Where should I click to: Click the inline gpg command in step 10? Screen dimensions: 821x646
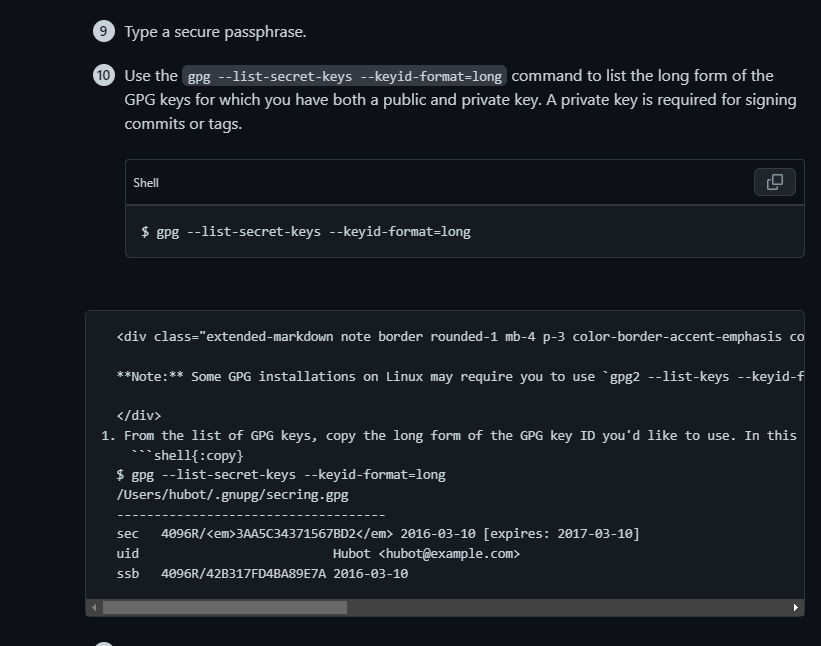(345, 76)
